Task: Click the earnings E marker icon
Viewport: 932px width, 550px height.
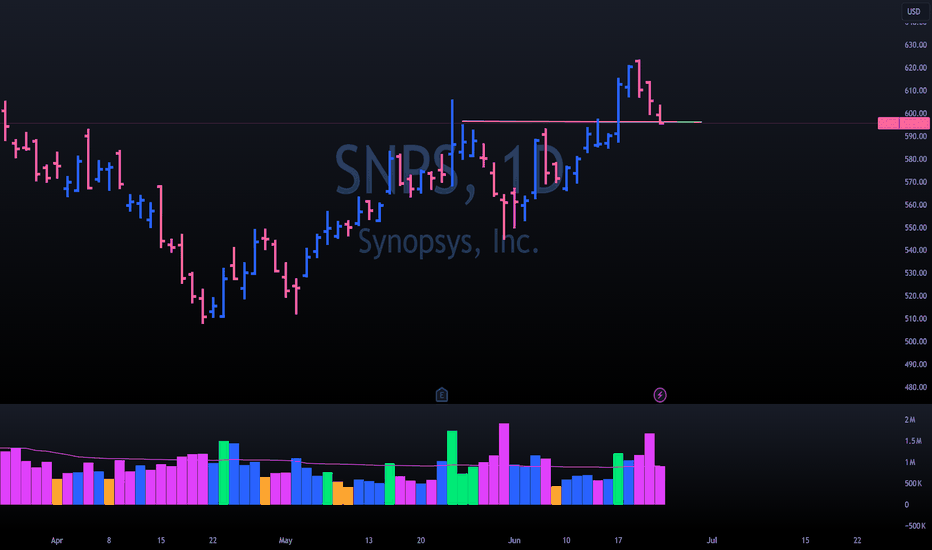Action: point(442,394)
